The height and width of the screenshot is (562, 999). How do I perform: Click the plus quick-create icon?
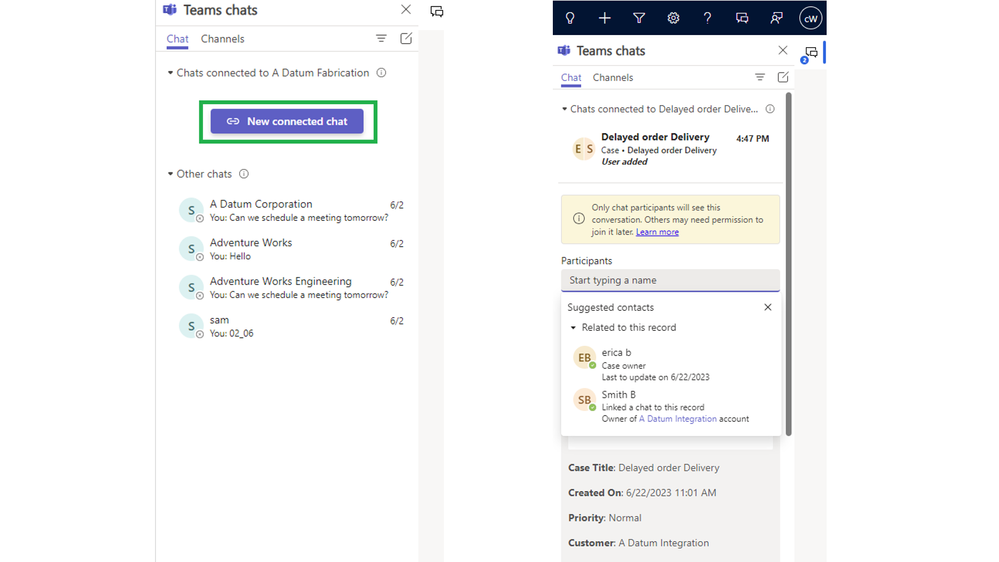[605, 18]
